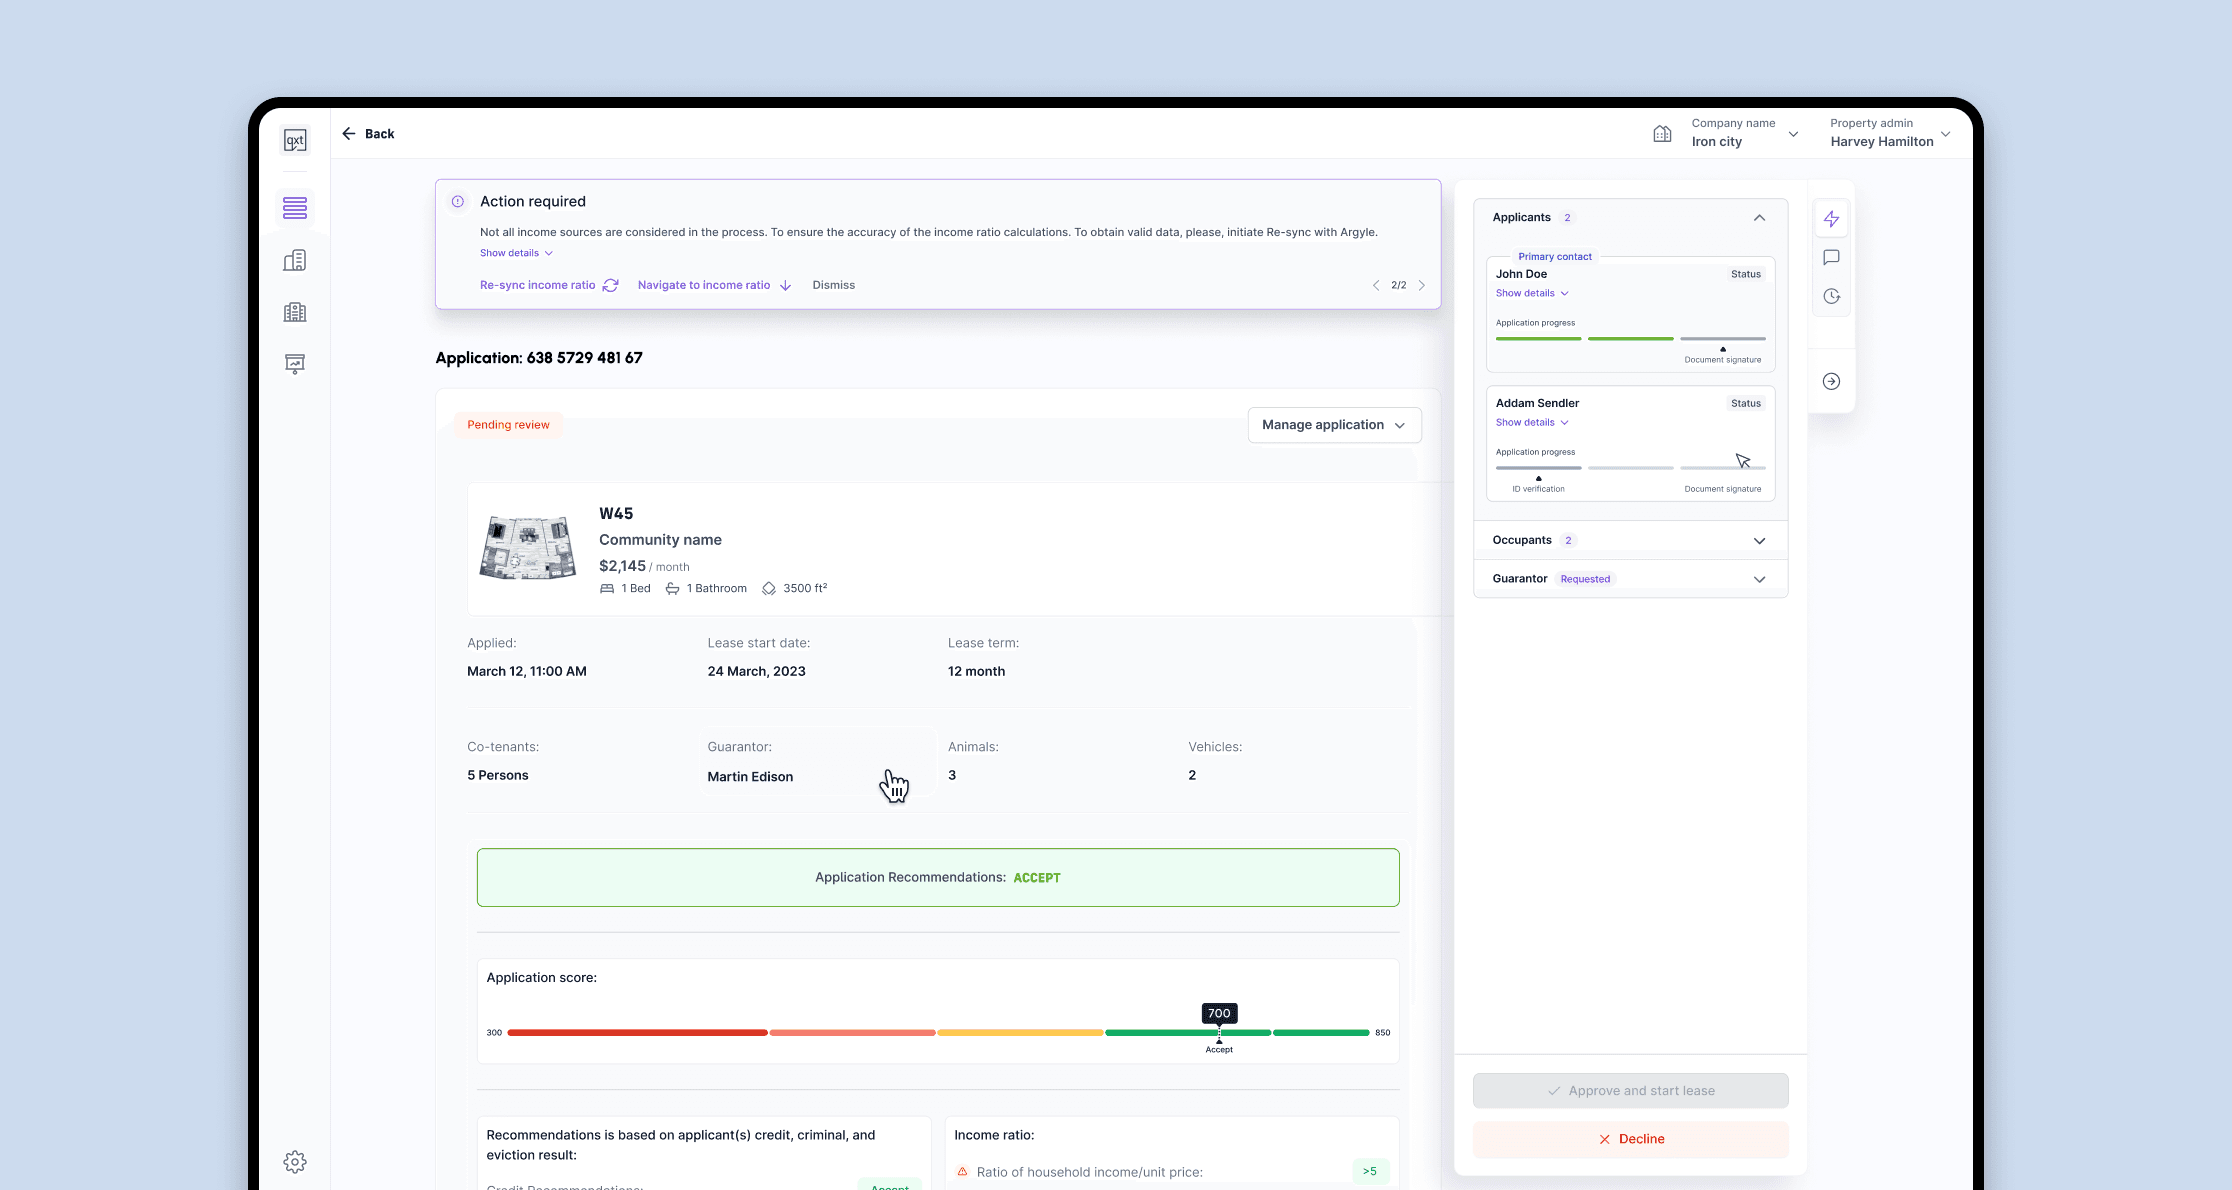Collapse the Applicants section
Viewport: 2232px width, 1190px height.
pyautogui.click(x=1759, y=218)
